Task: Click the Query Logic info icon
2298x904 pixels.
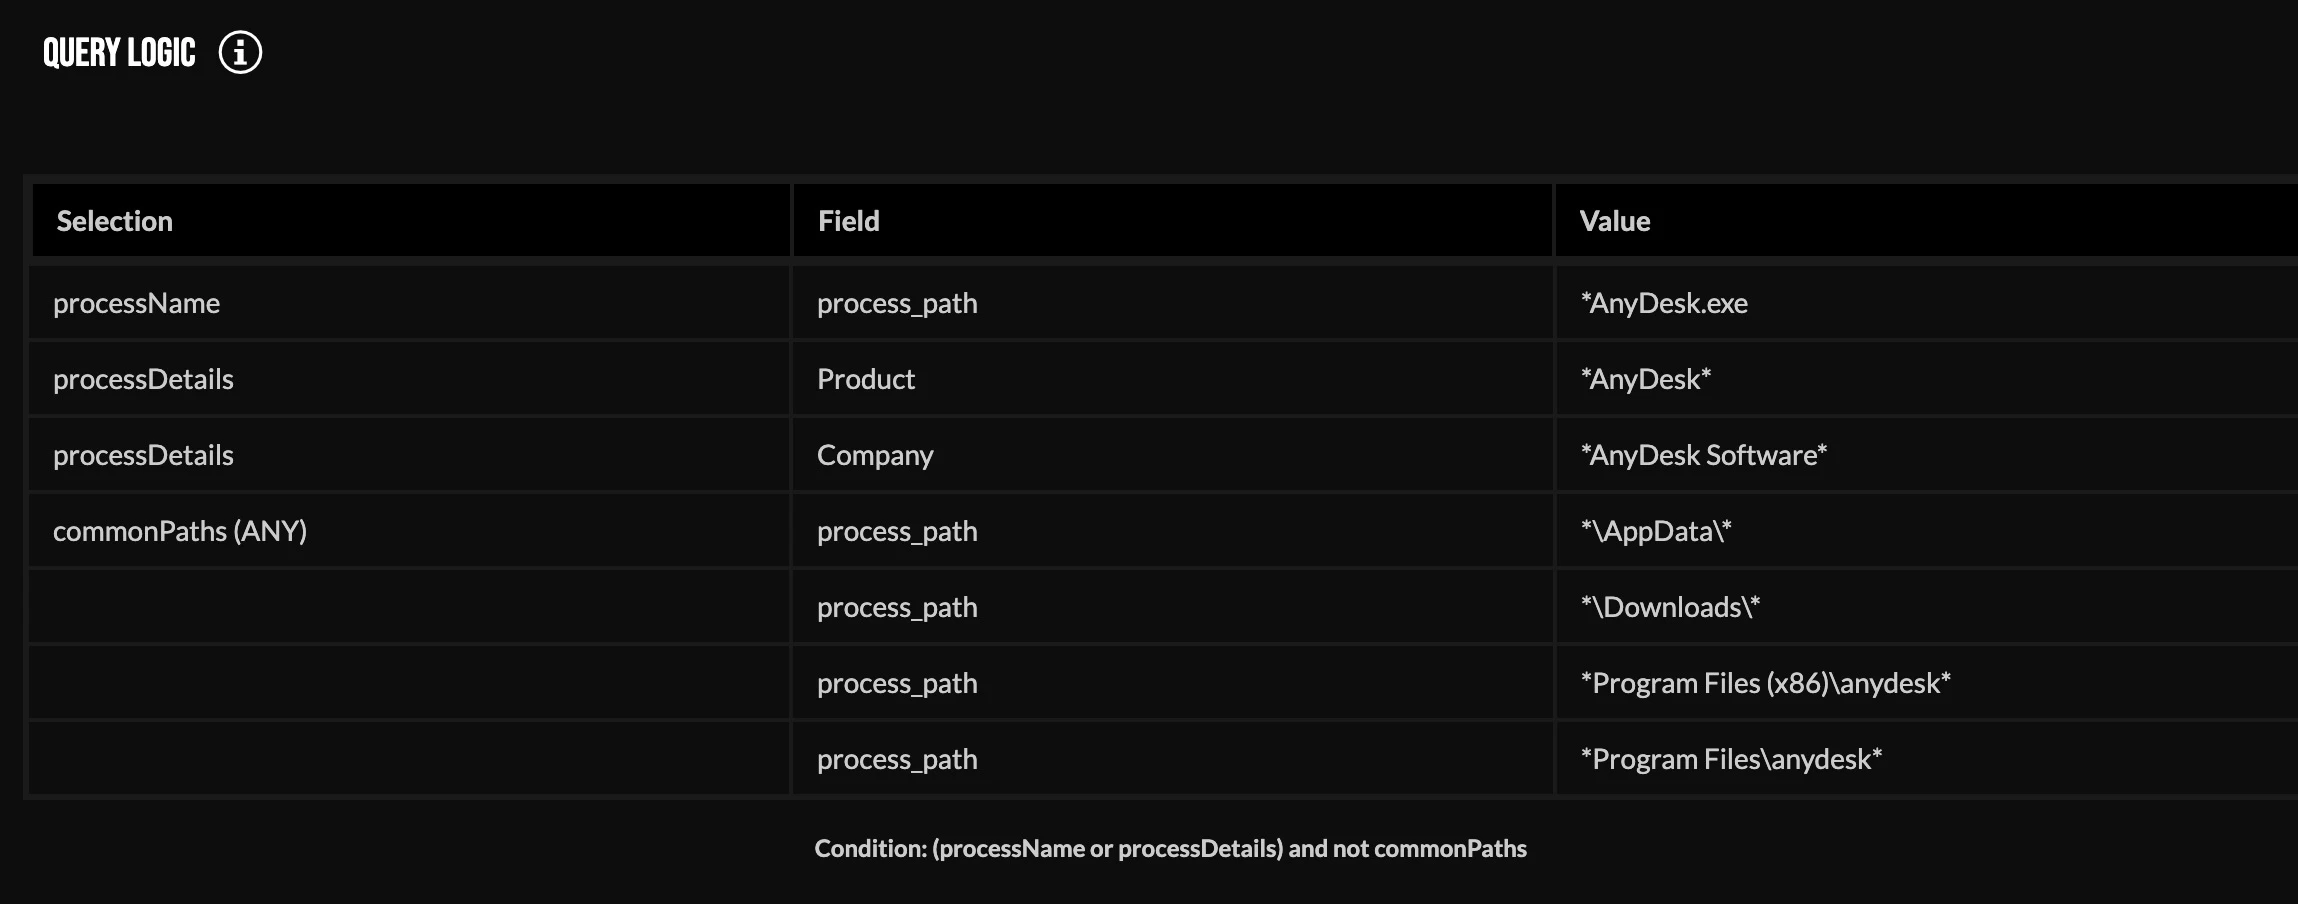Action: (x=240, y=52)
